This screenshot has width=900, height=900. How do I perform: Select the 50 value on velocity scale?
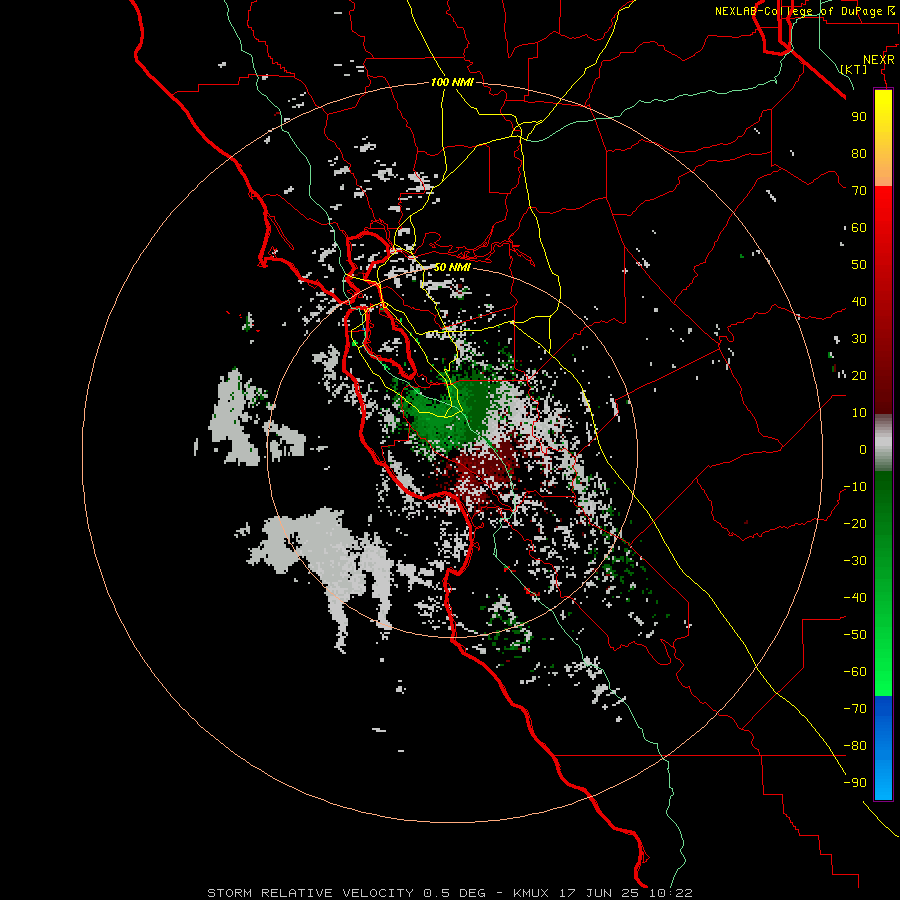(859, 265)
